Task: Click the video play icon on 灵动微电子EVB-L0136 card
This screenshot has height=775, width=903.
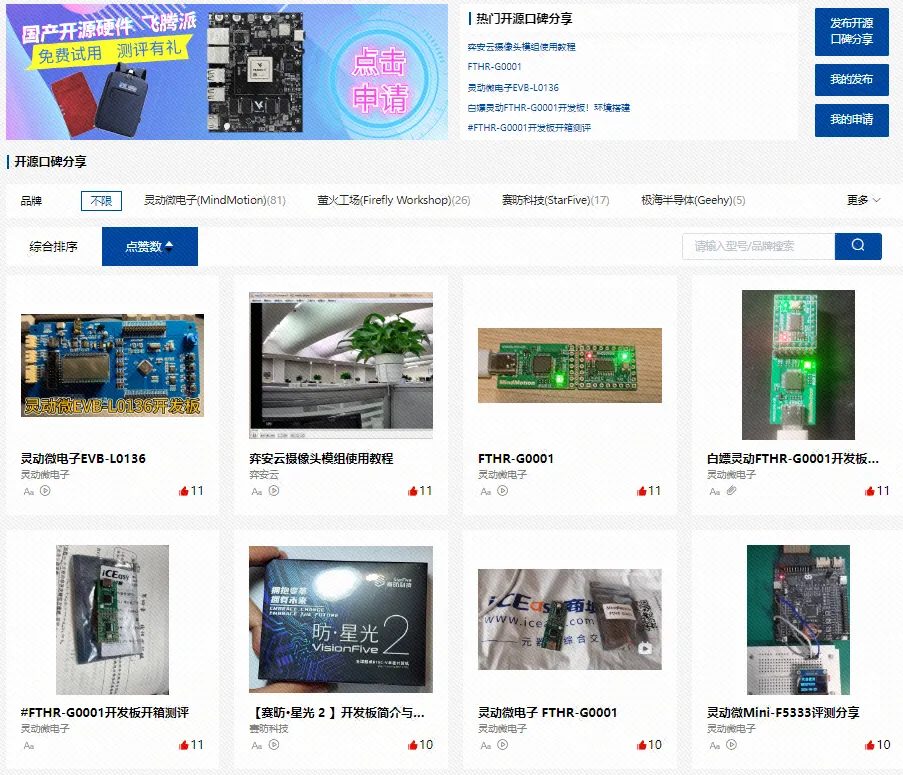Action: click(x=45, y=491)
